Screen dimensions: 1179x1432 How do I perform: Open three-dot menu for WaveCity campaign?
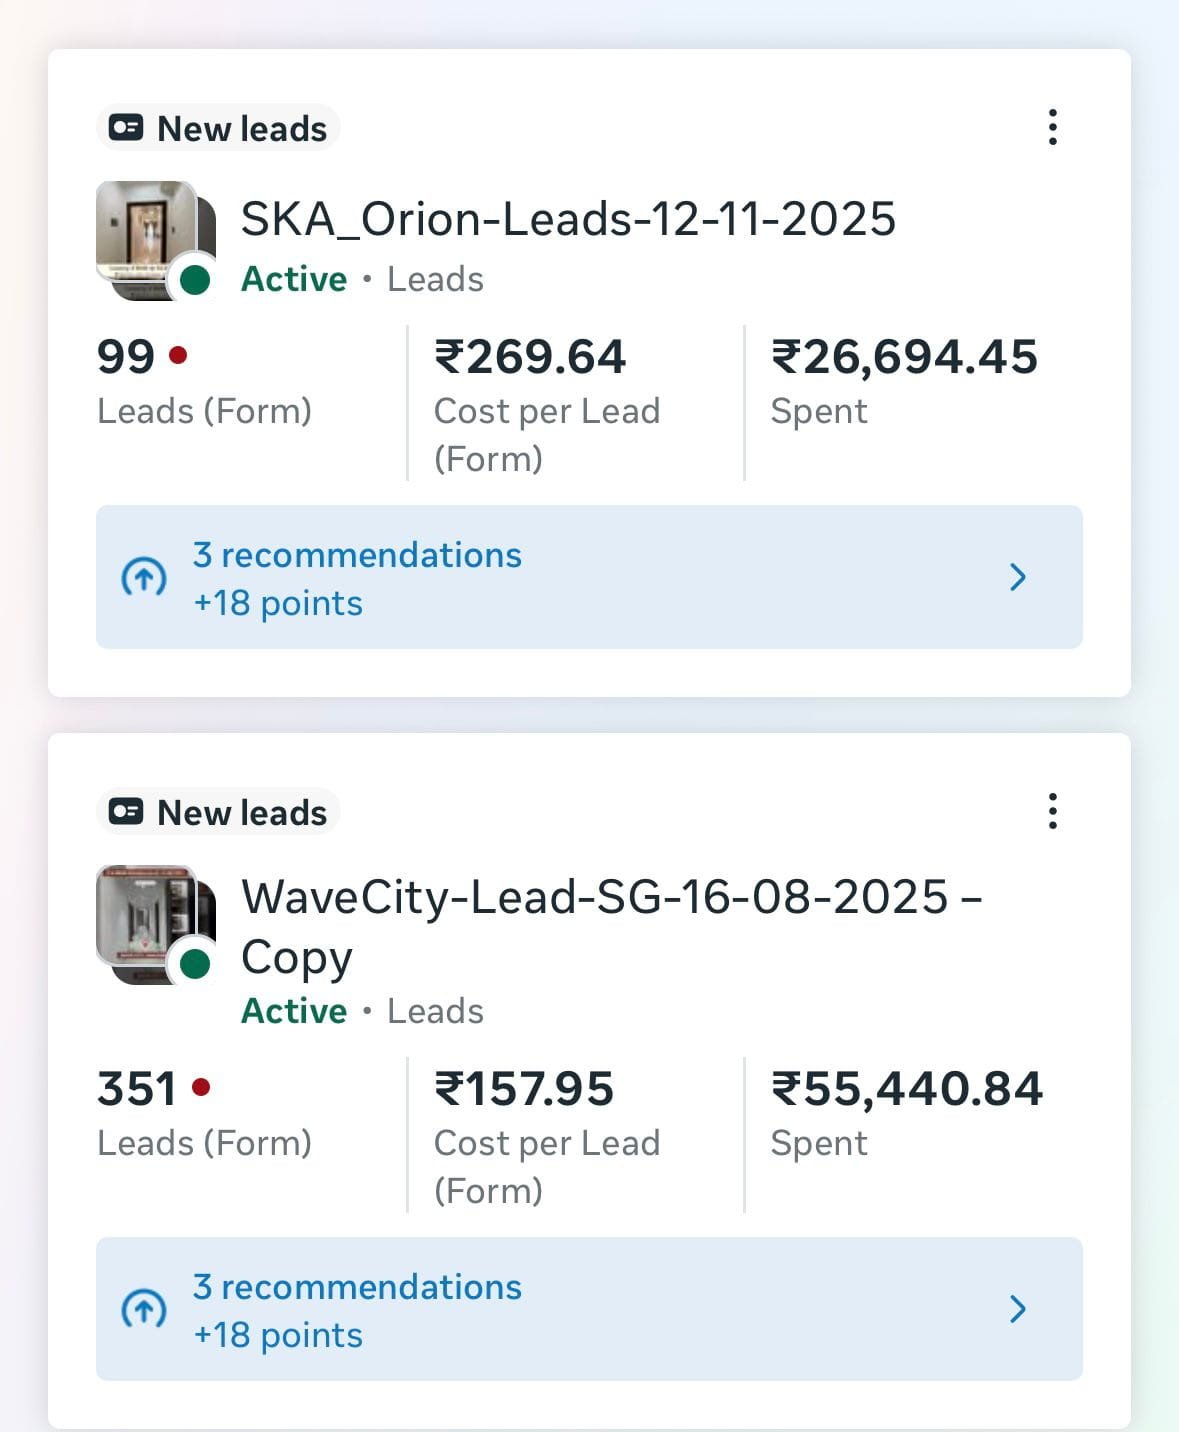click(1052, 812)
